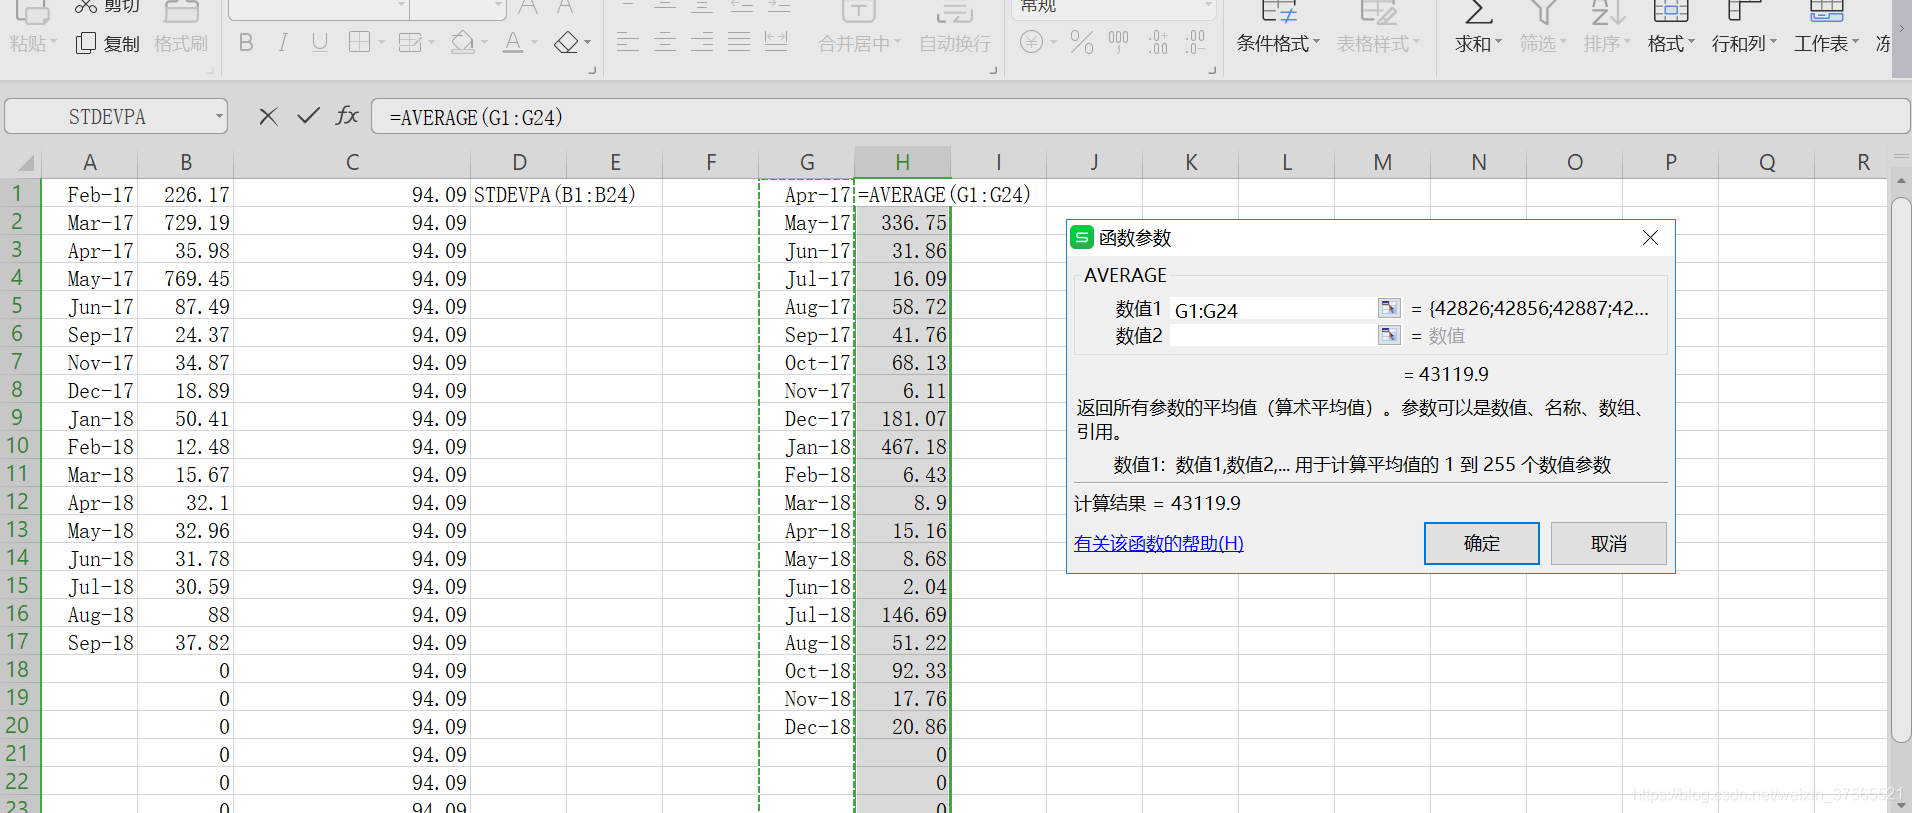
Task: Click the cell borders icon
Action: coord(359,42)
